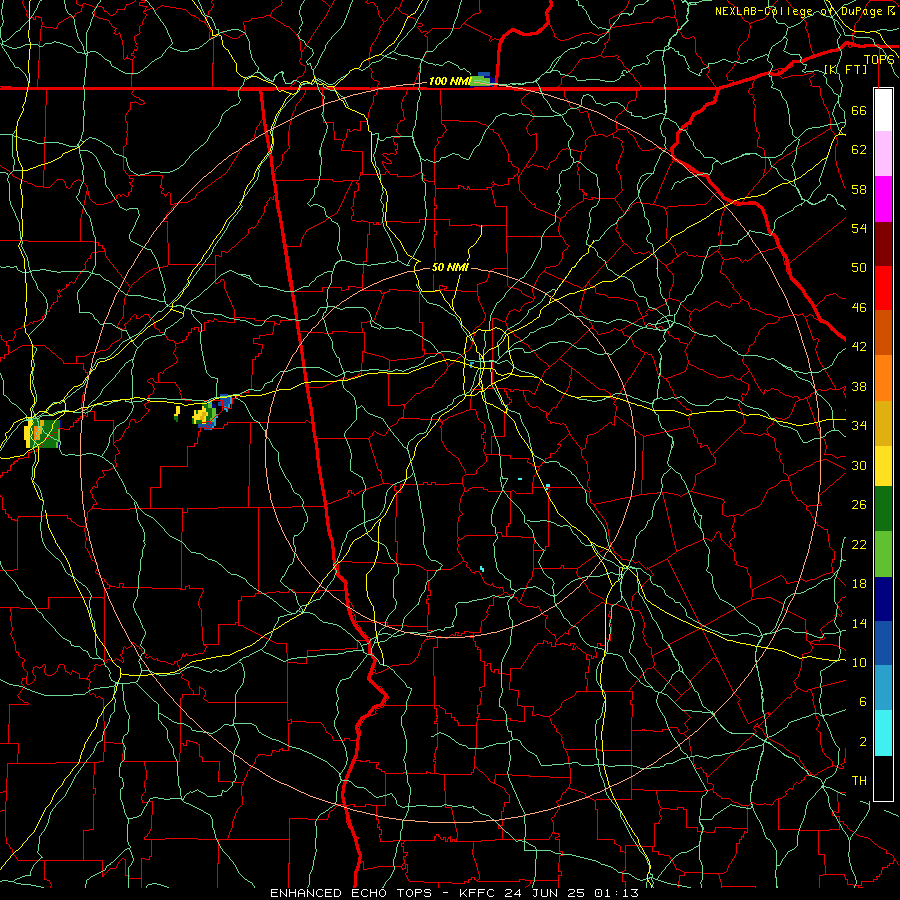Click the 2 scale value

point(862,742)
